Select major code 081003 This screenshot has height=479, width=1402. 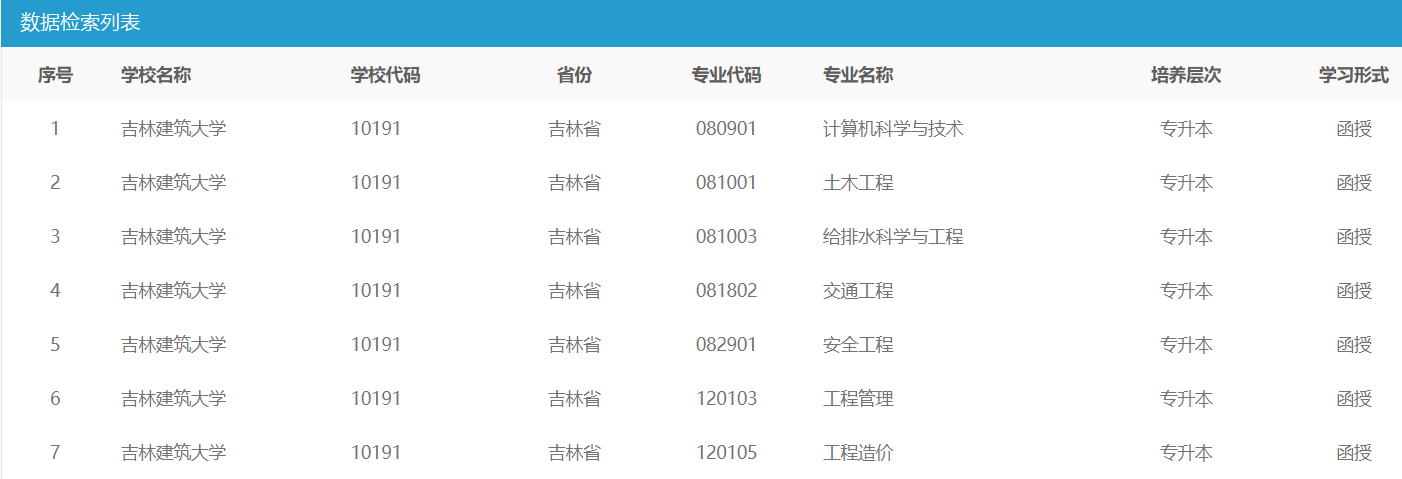727,237
